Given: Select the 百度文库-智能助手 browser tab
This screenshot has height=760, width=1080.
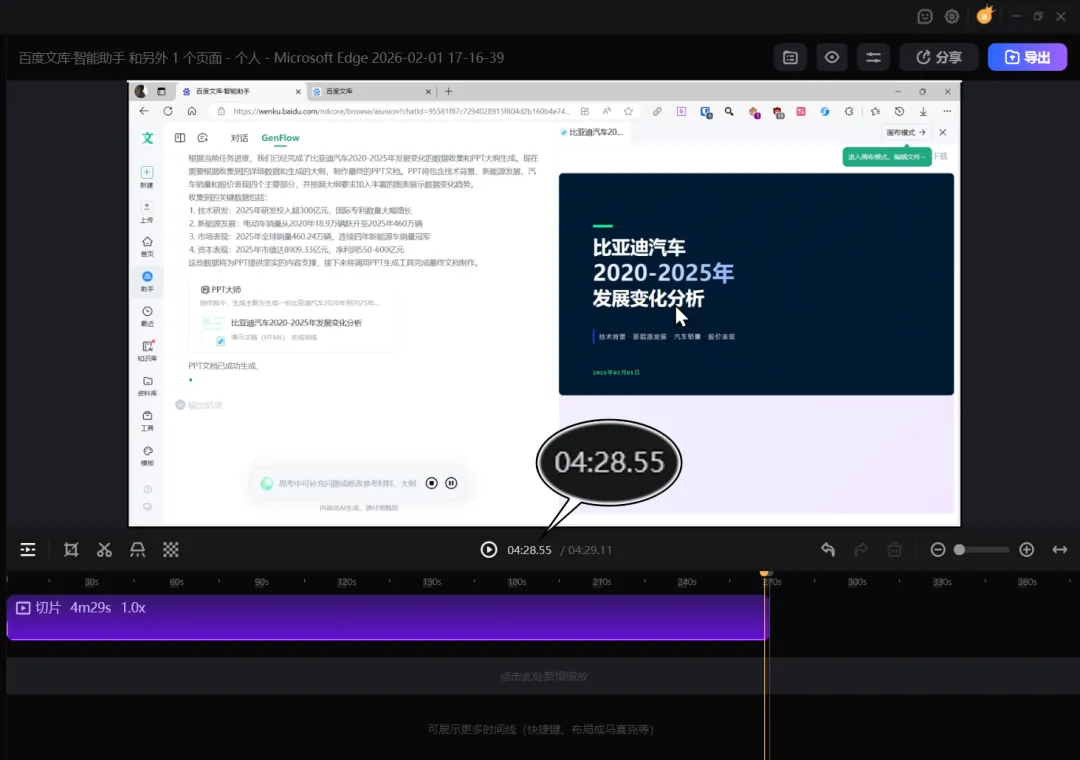Looking at the screenshot, I should (238, 91).
